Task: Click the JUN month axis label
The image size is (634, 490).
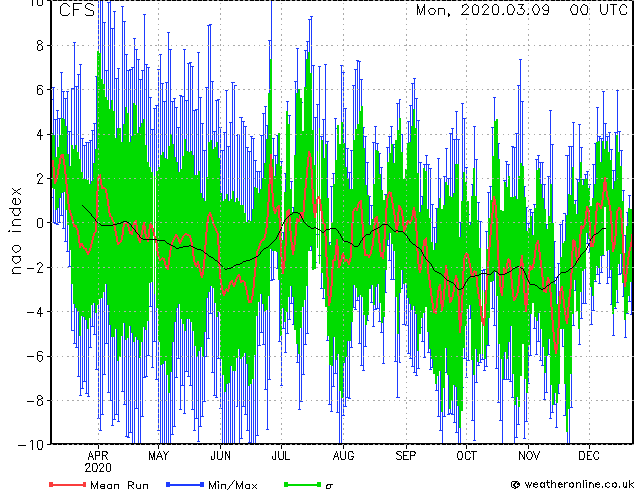Action: coord(221,456)
